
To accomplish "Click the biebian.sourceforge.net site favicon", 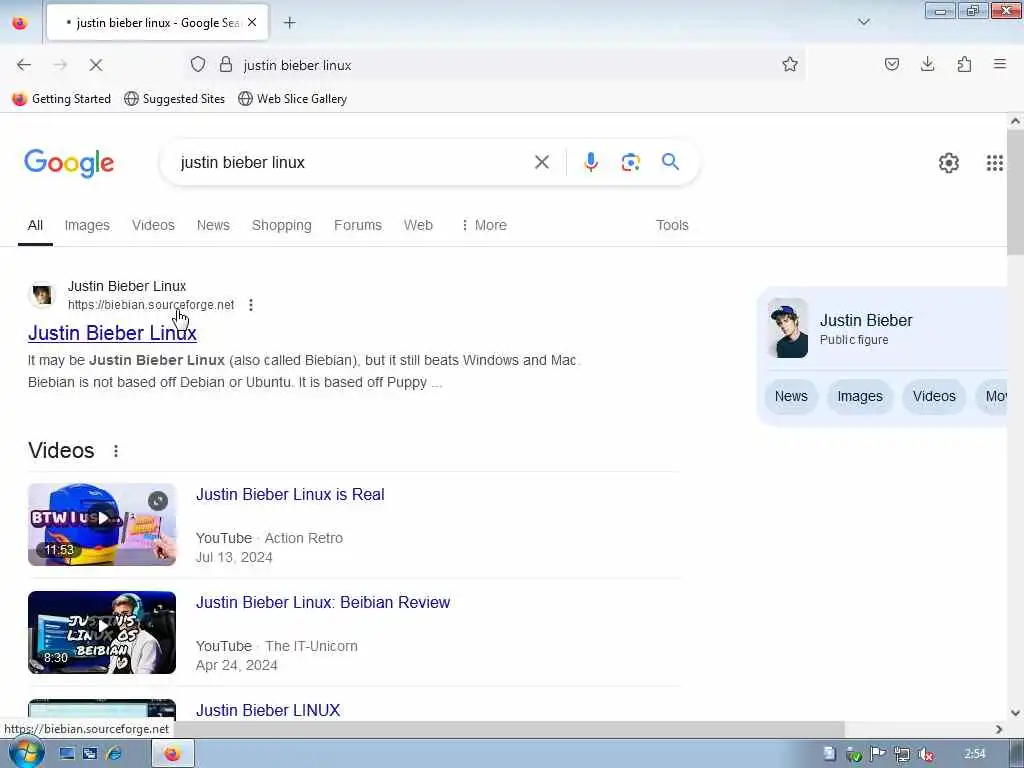I will (x=42, y=295).
